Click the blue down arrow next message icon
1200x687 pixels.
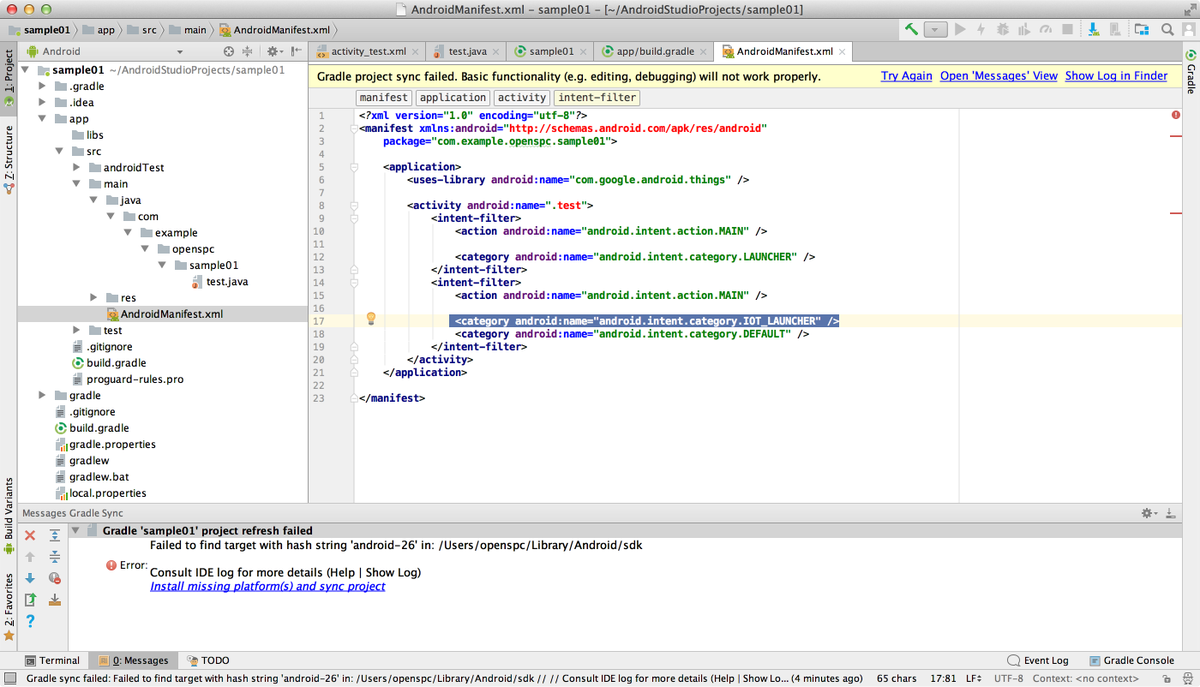click(x=30, y=578)
